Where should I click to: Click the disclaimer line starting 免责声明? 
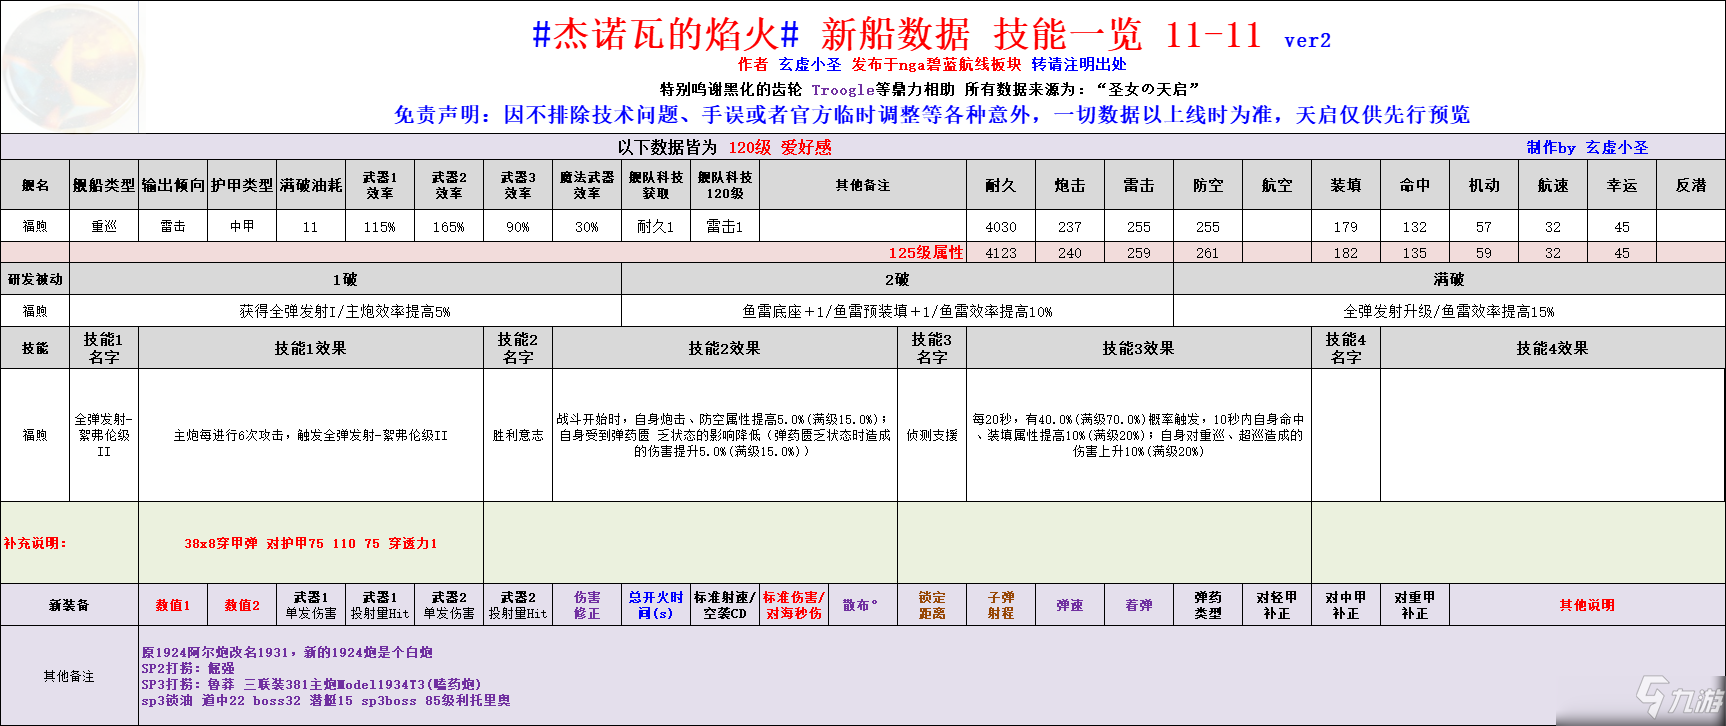[x=932, y=115]
